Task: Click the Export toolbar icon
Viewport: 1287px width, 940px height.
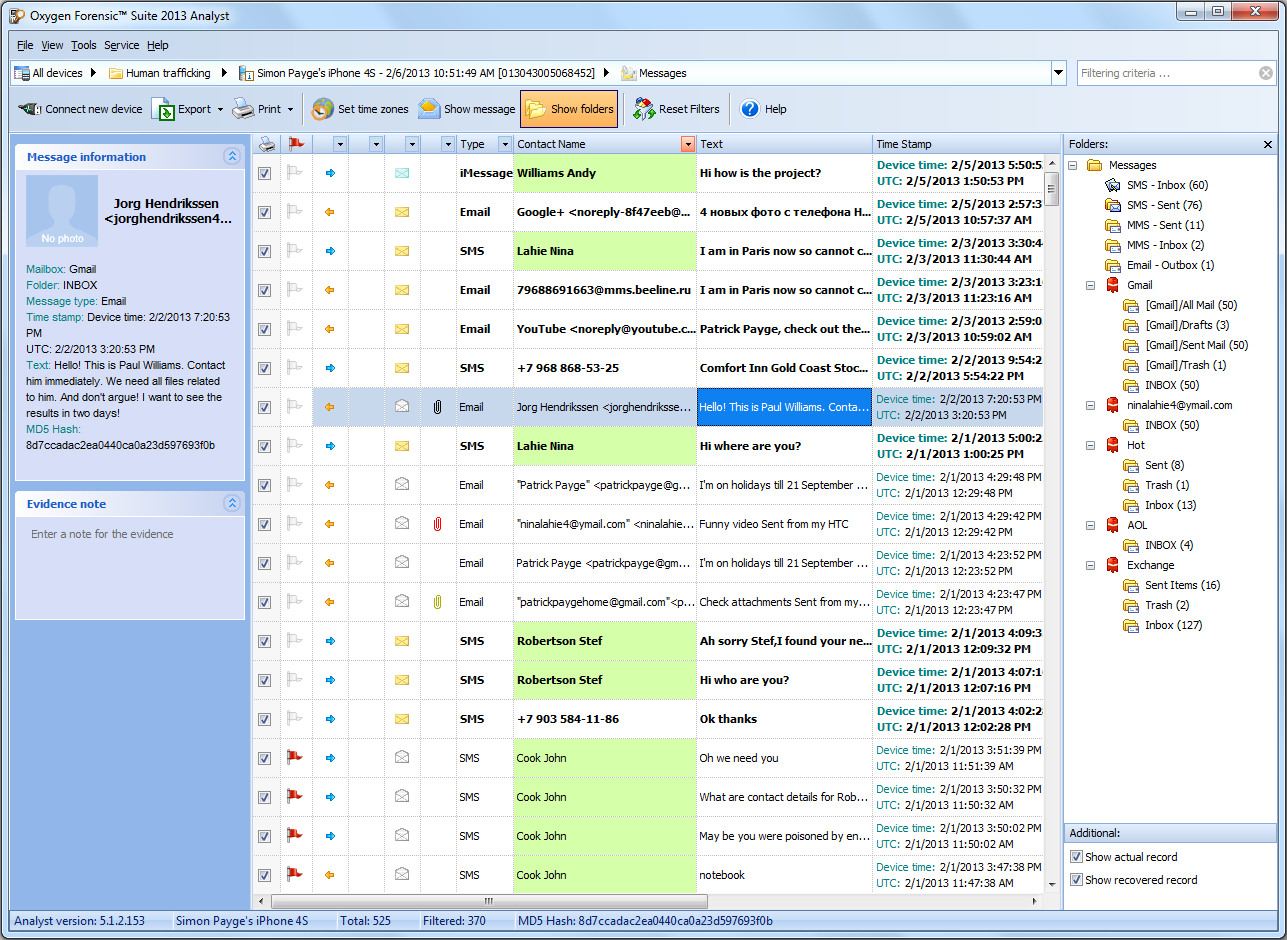Action: coord(163,109)
